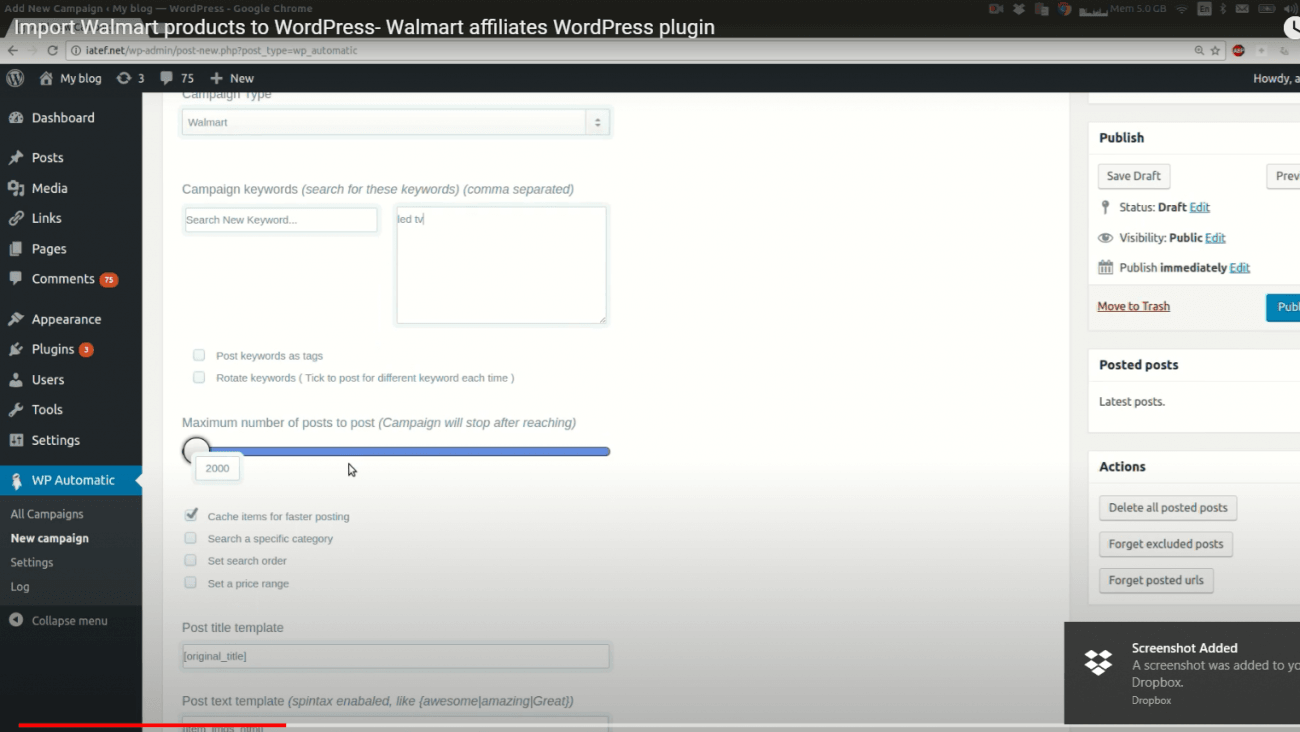The image size is (1300, 732).
Task: Open the Wi-Fi indicator in system tray
Action: pyautogui.click(x=1182, y=9)
